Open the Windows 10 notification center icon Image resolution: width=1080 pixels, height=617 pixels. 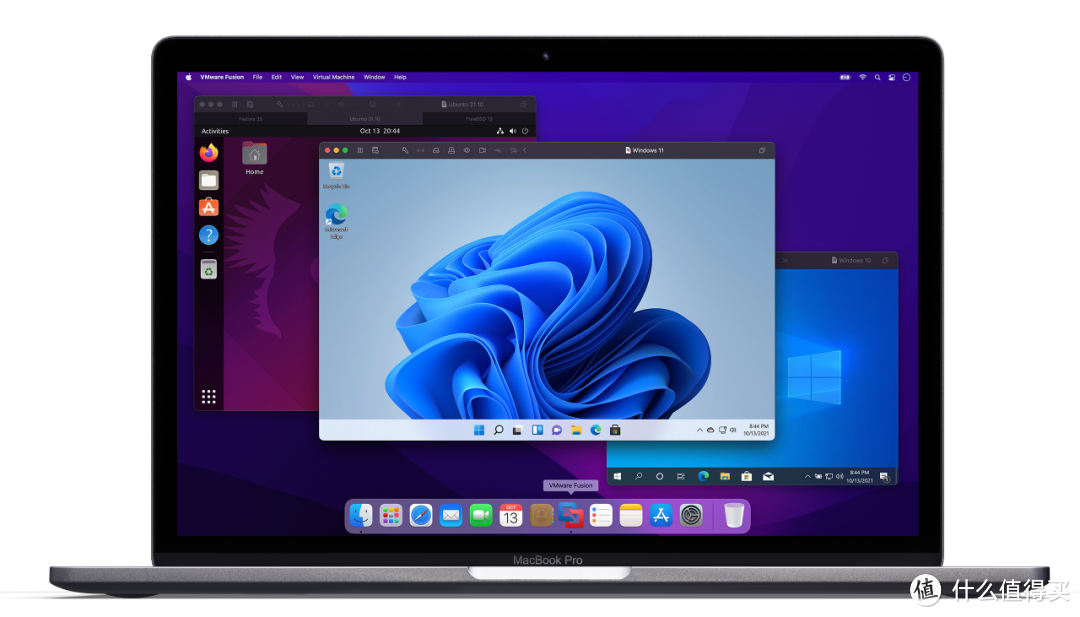point(884,477)
